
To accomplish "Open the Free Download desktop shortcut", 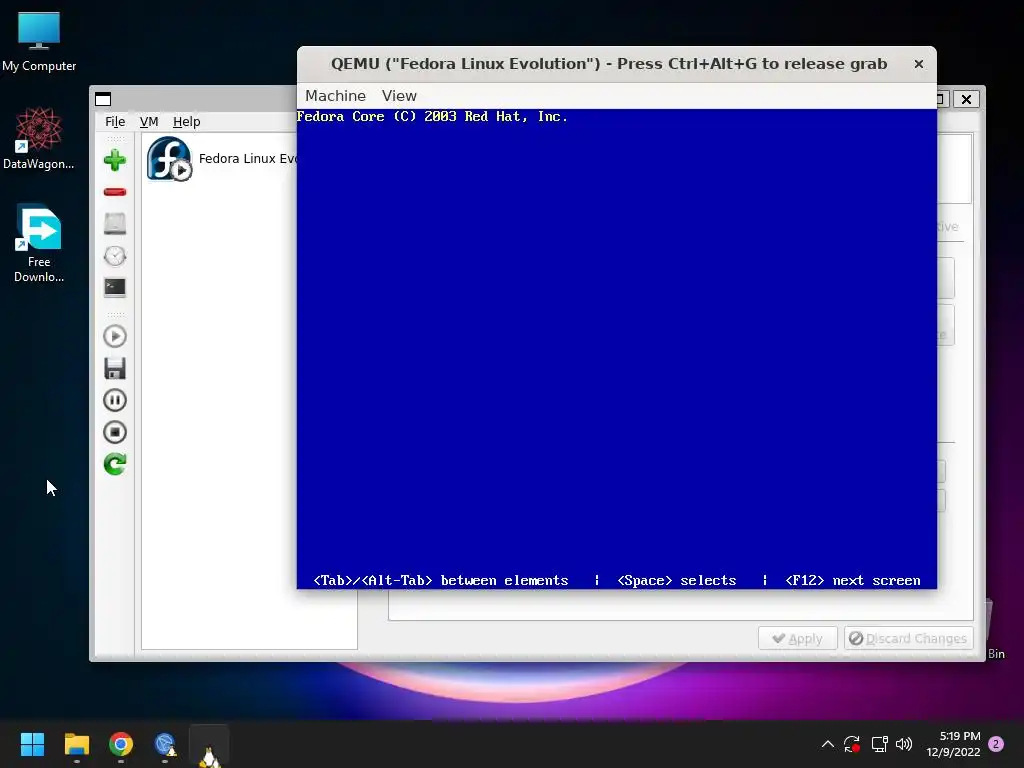I will click(x=39, y=244).
